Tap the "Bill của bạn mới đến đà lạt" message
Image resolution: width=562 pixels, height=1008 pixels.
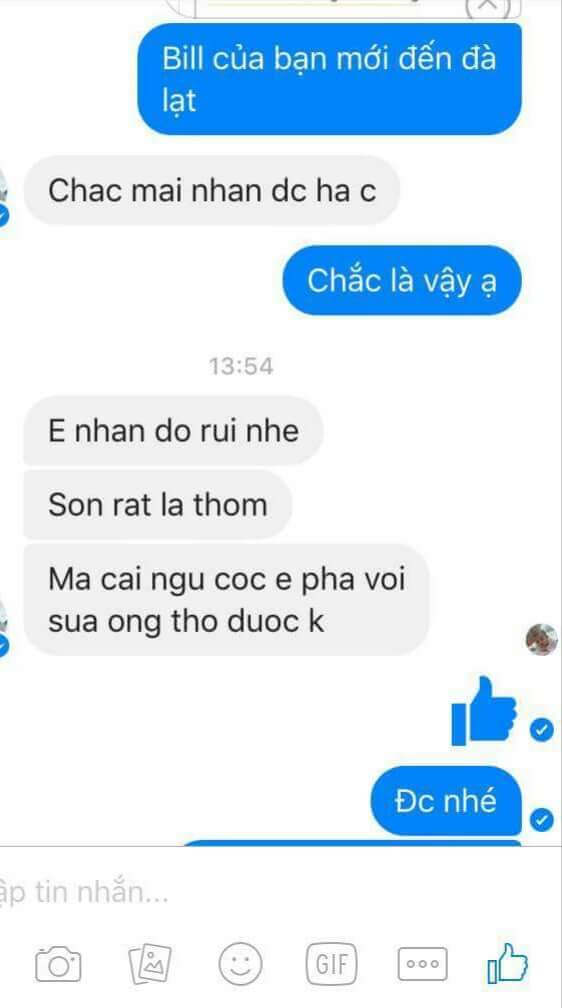click(330, 79)
